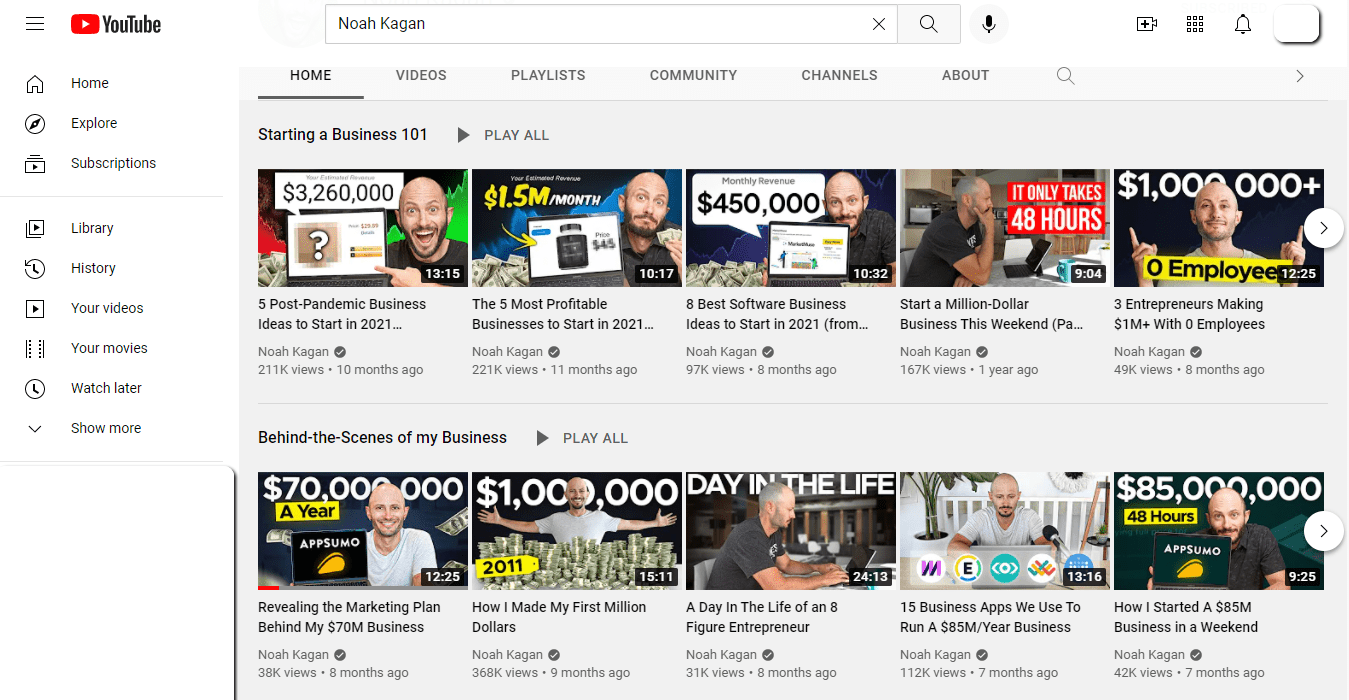The width and height of the screenshot is (1349, 700).
Task: Show more channel tabs with the right chevron
Action: pyautogui.click(x=1300, y=76)
